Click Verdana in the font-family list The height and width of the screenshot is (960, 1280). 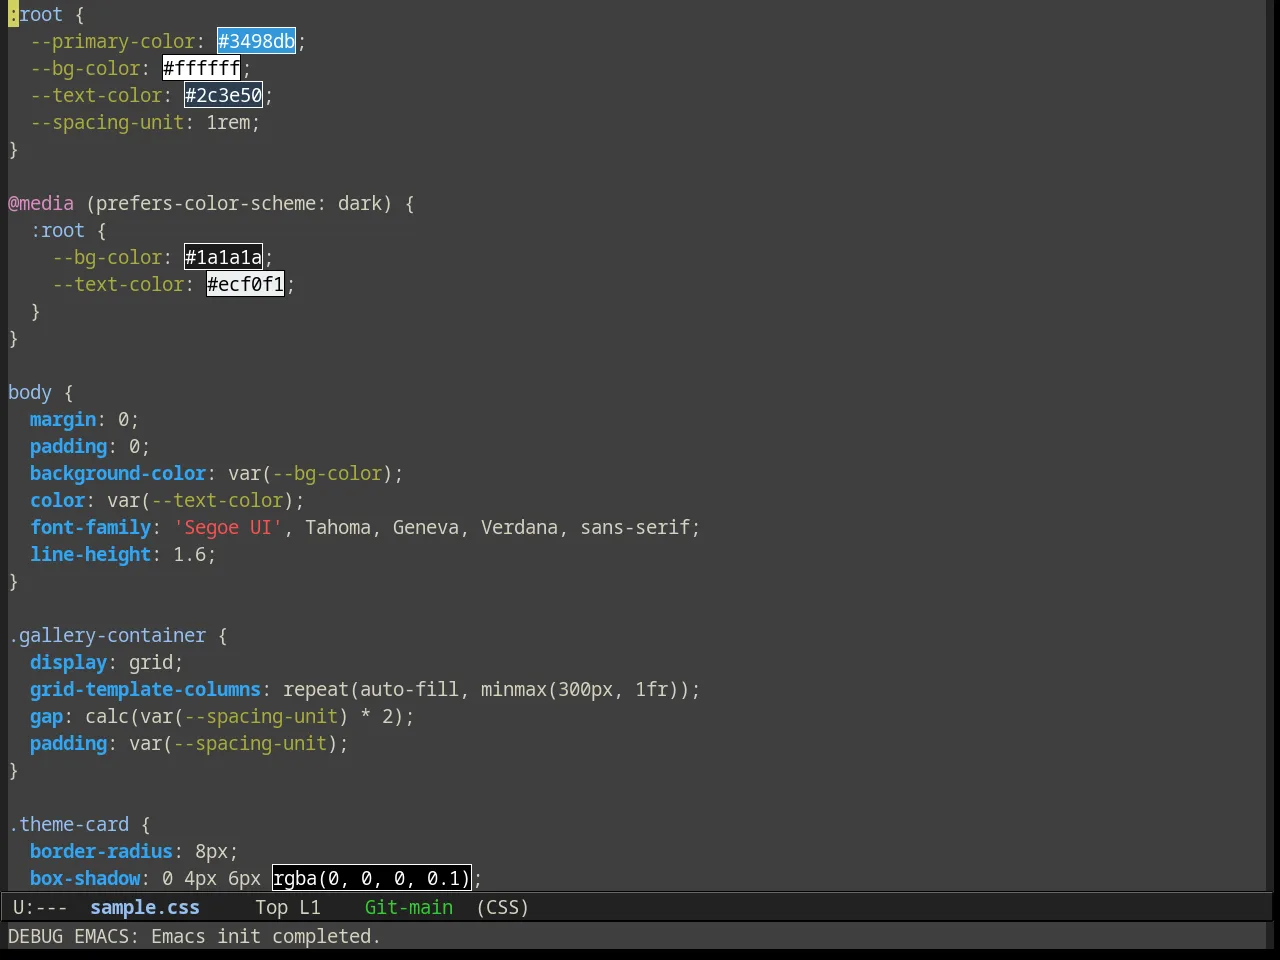pos(519,527)
